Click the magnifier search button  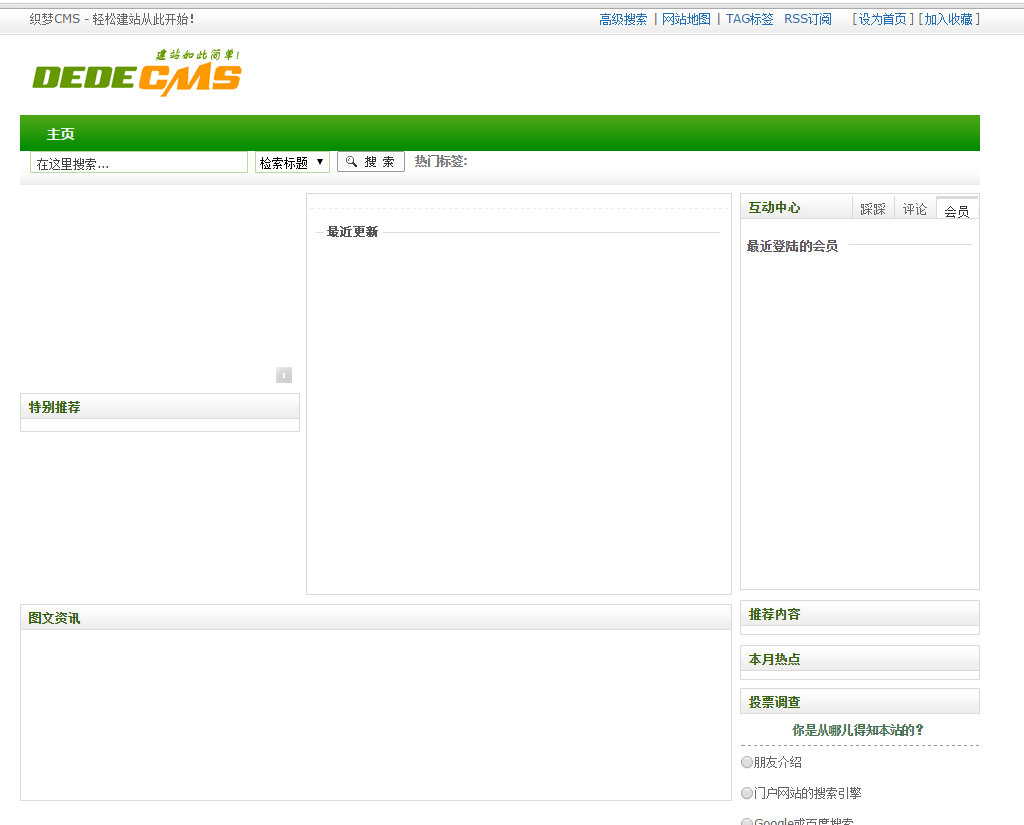coord(371,162)
